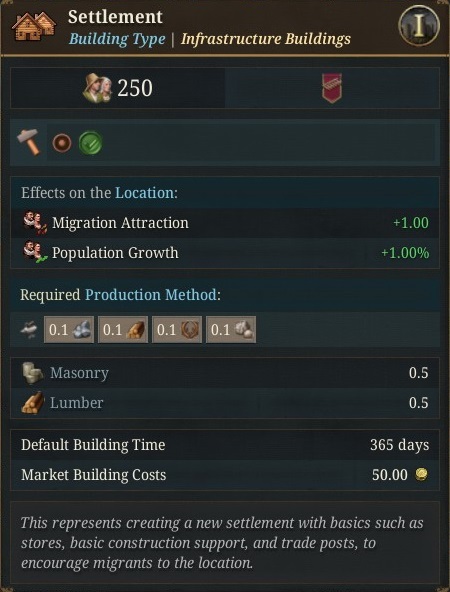
Task: Open the Building Type link
Action: (117, 39)
